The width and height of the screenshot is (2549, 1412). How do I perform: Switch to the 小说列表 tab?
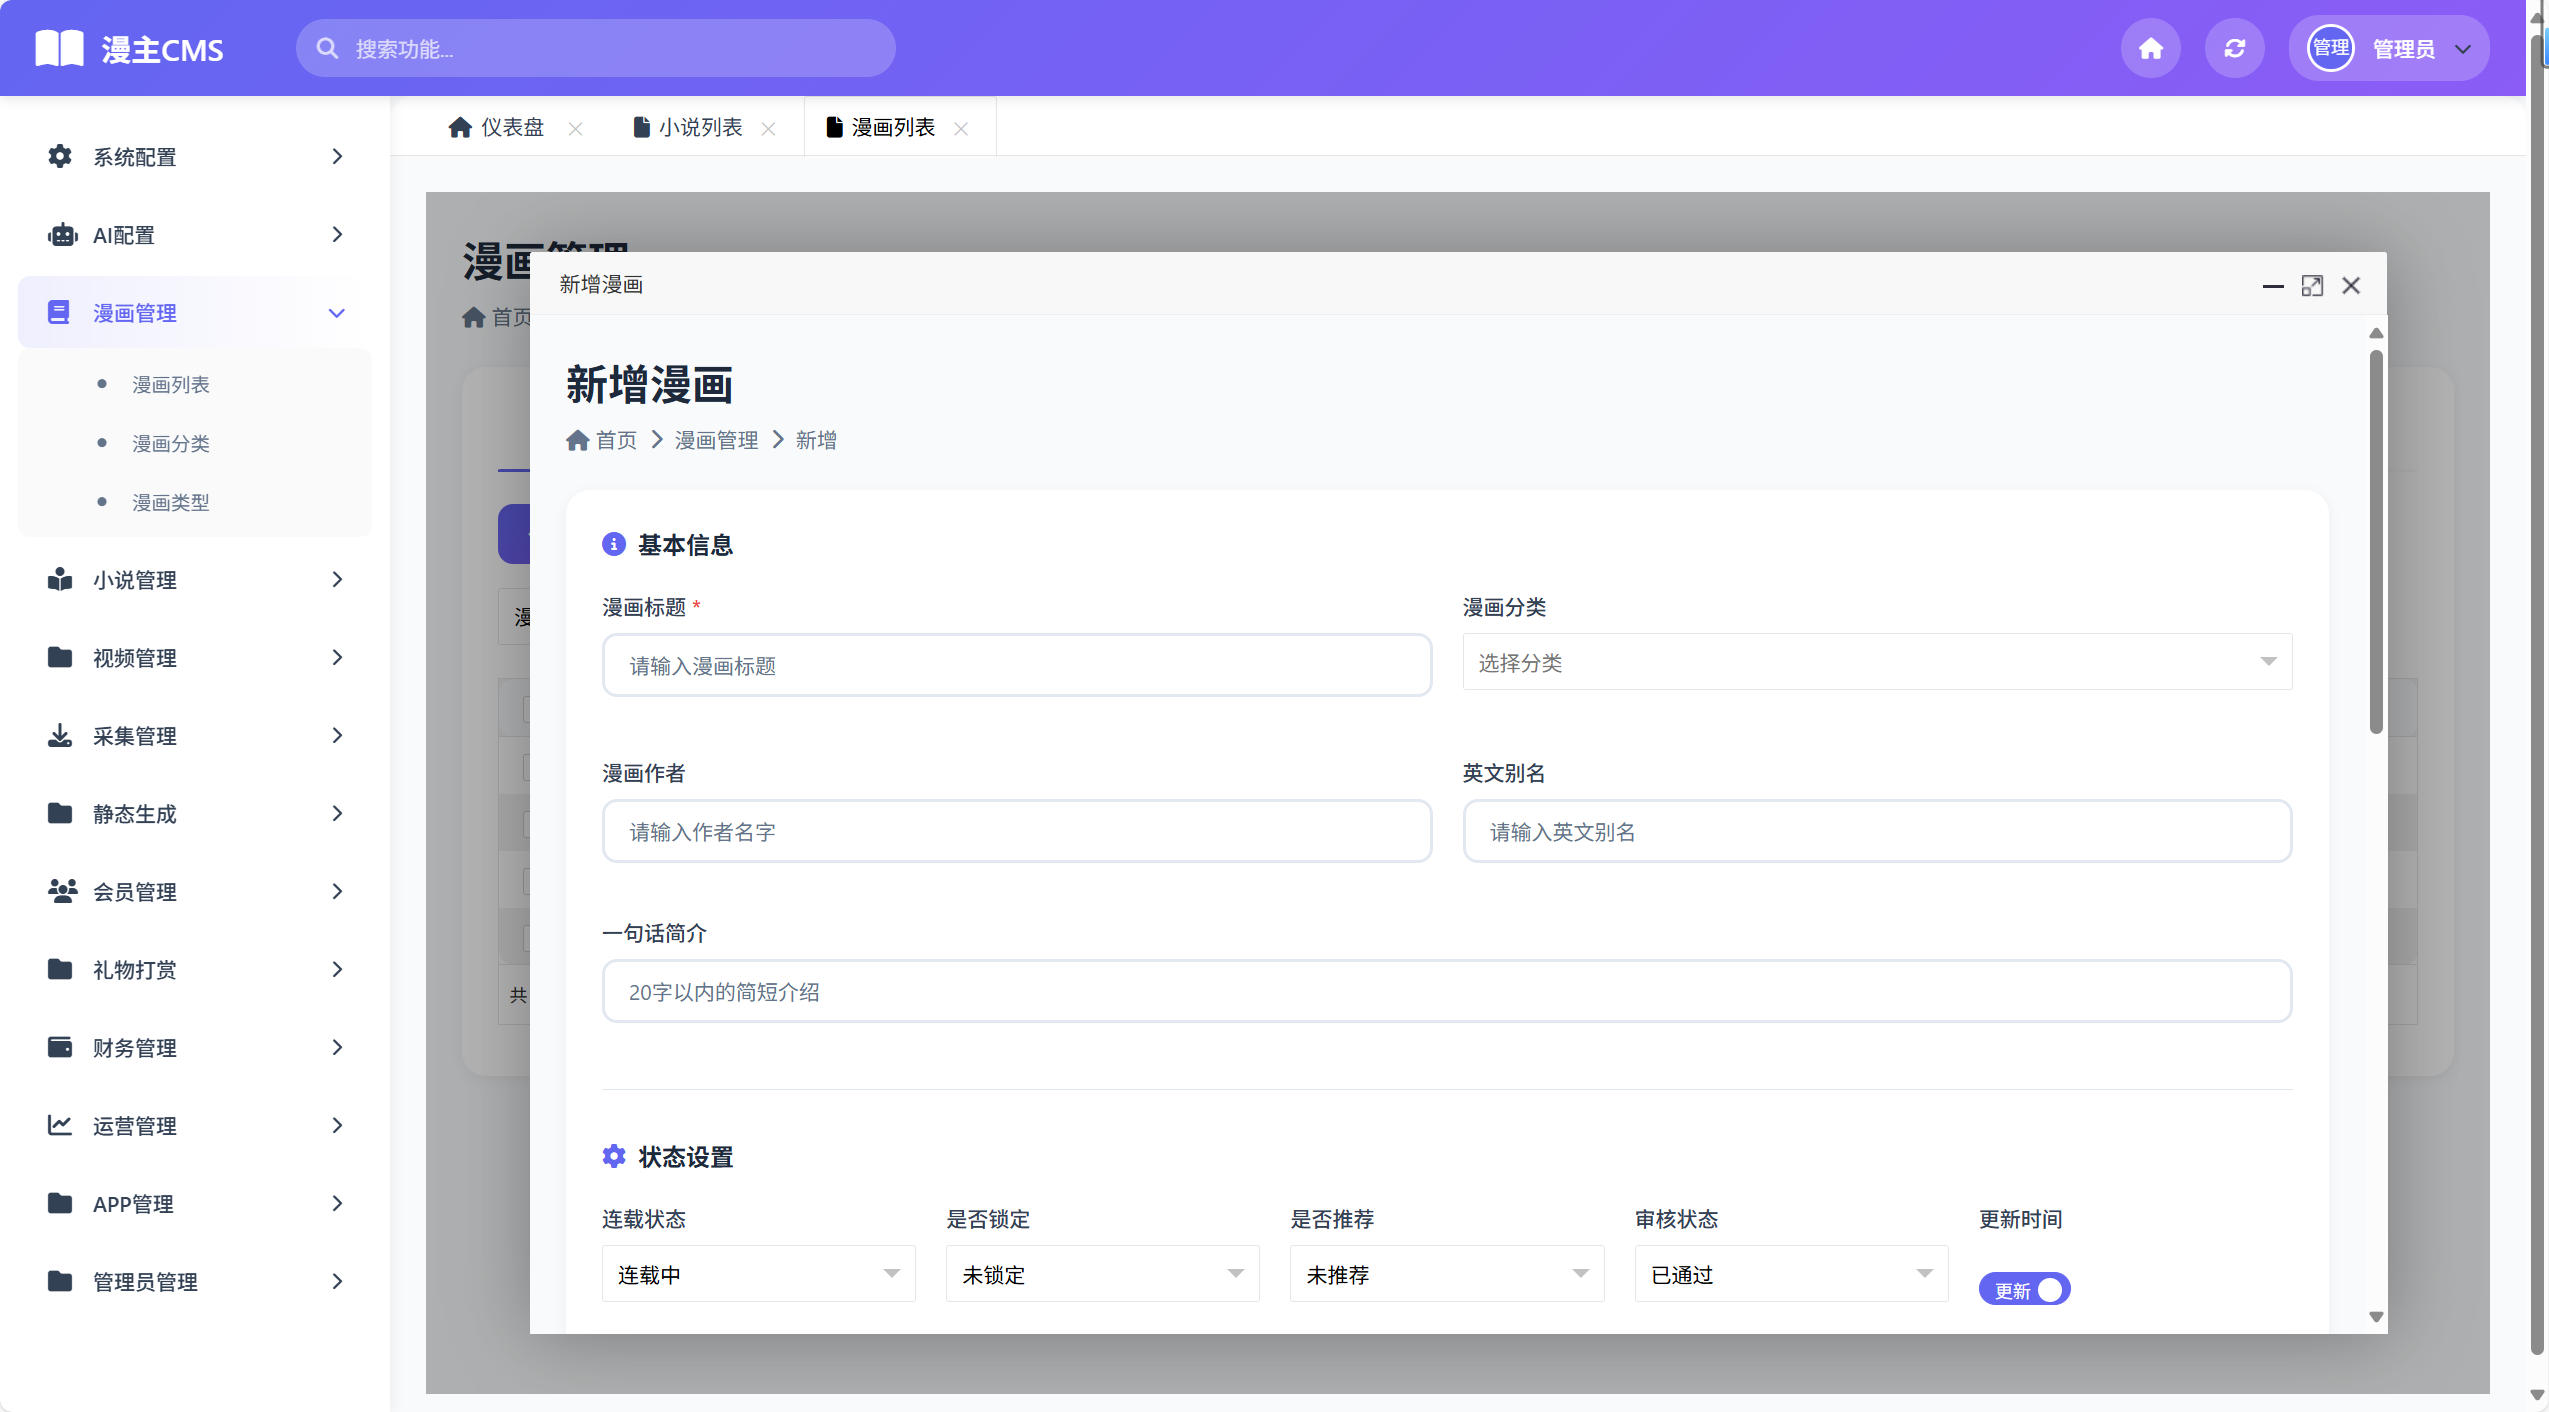701,127
